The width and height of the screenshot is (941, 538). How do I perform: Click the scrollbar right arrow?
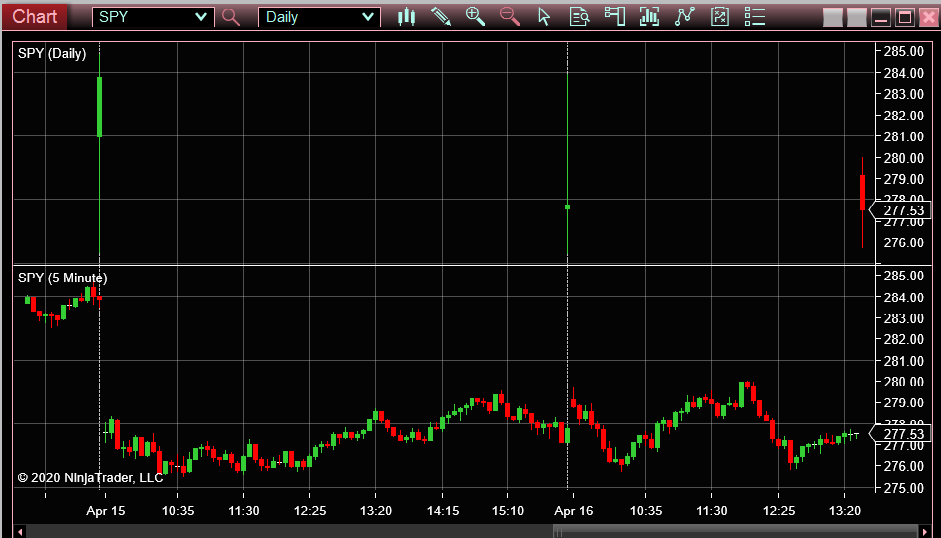(925, 531)
